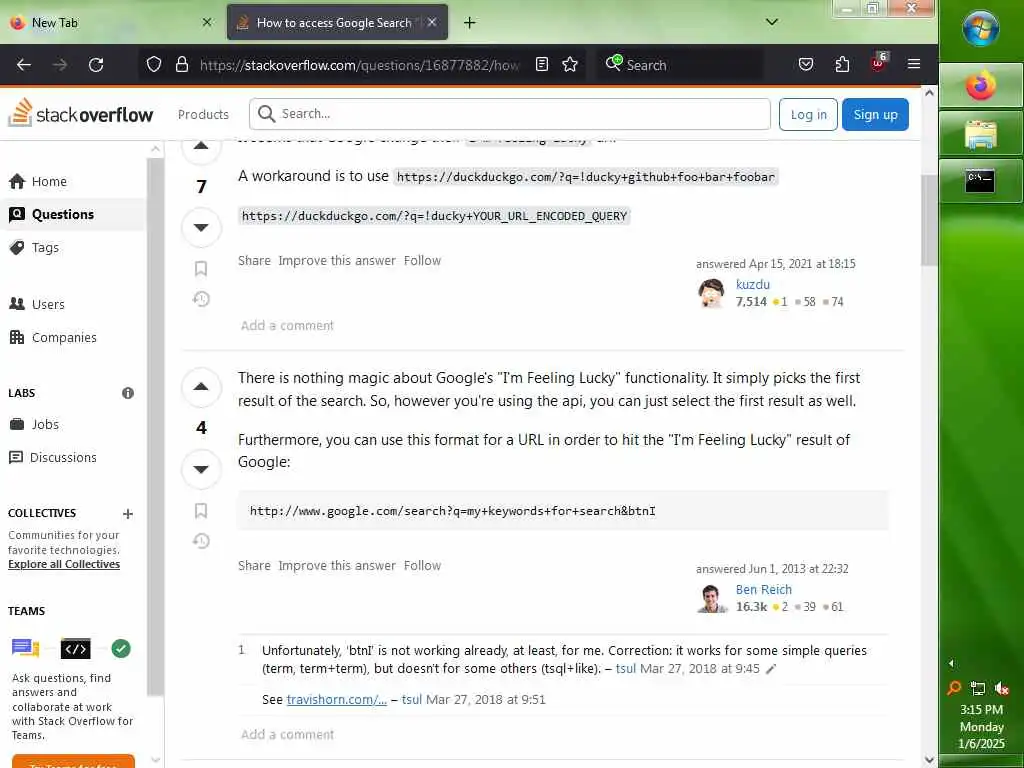Click Ben Reich's avatar photo
1024x768 pixels.
coord(711,598)
